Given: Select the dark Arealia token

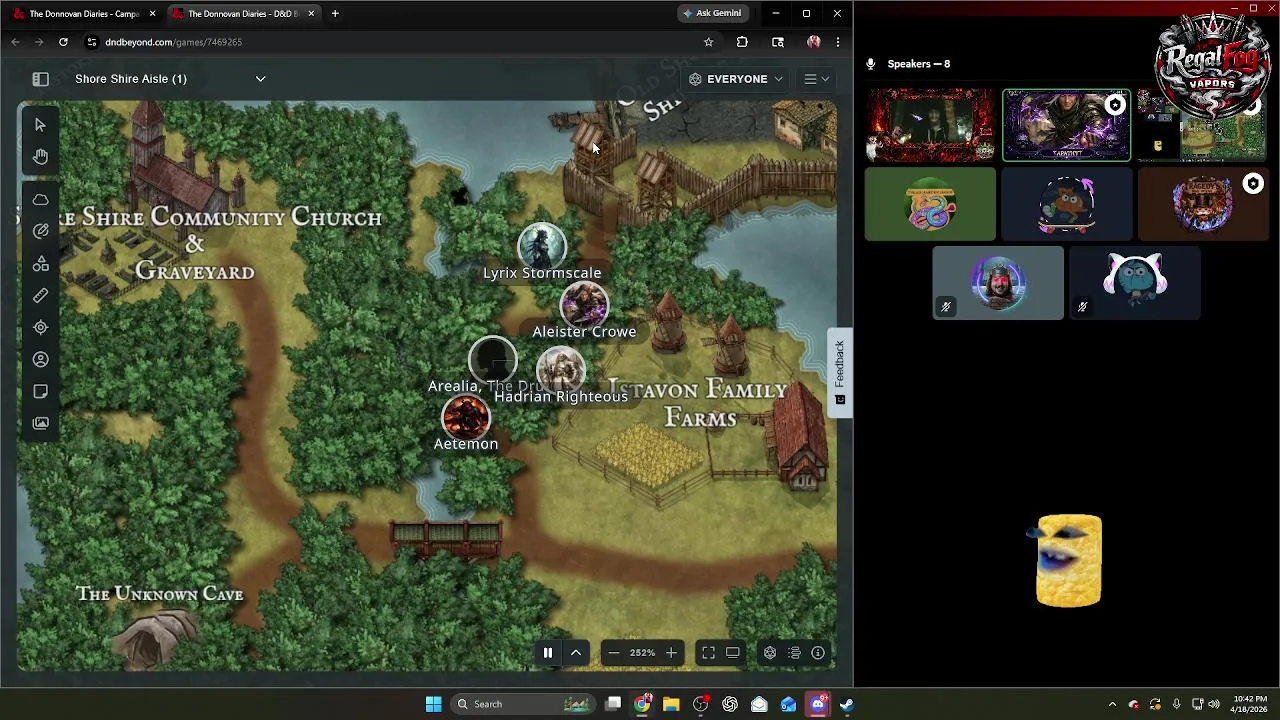Looking at the screenshot, I should (x=492, y=358).
